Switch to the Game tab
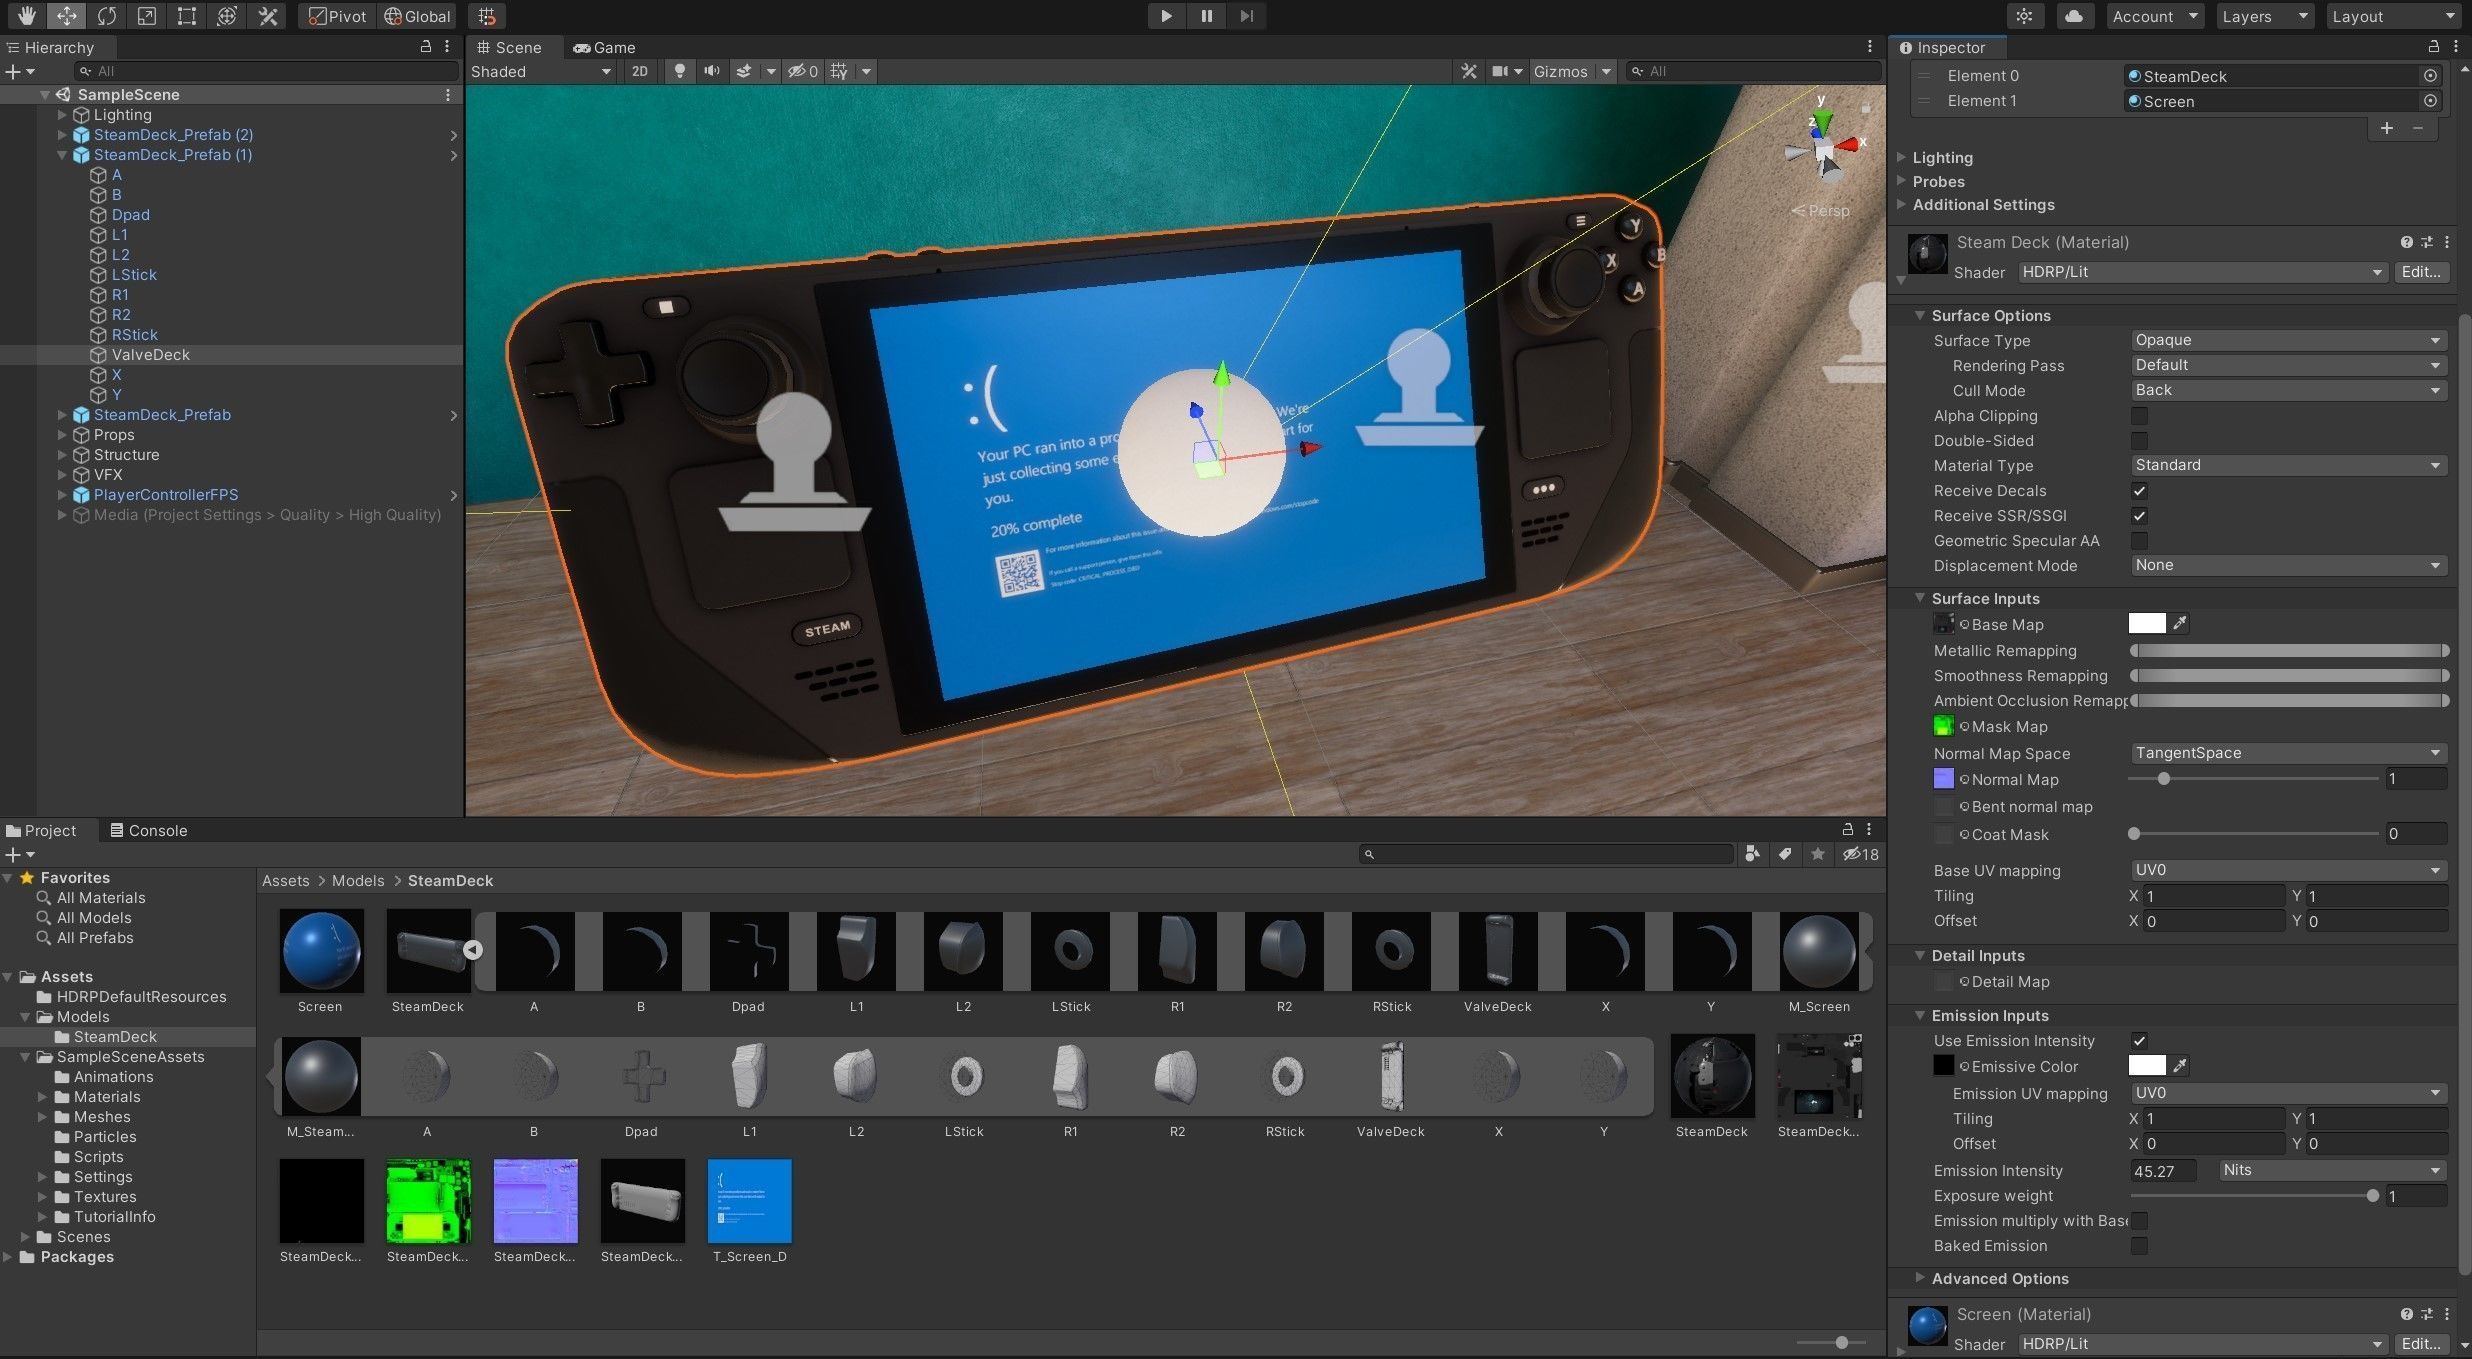Screen dimensions: 2472x1359 click(604, 47)
